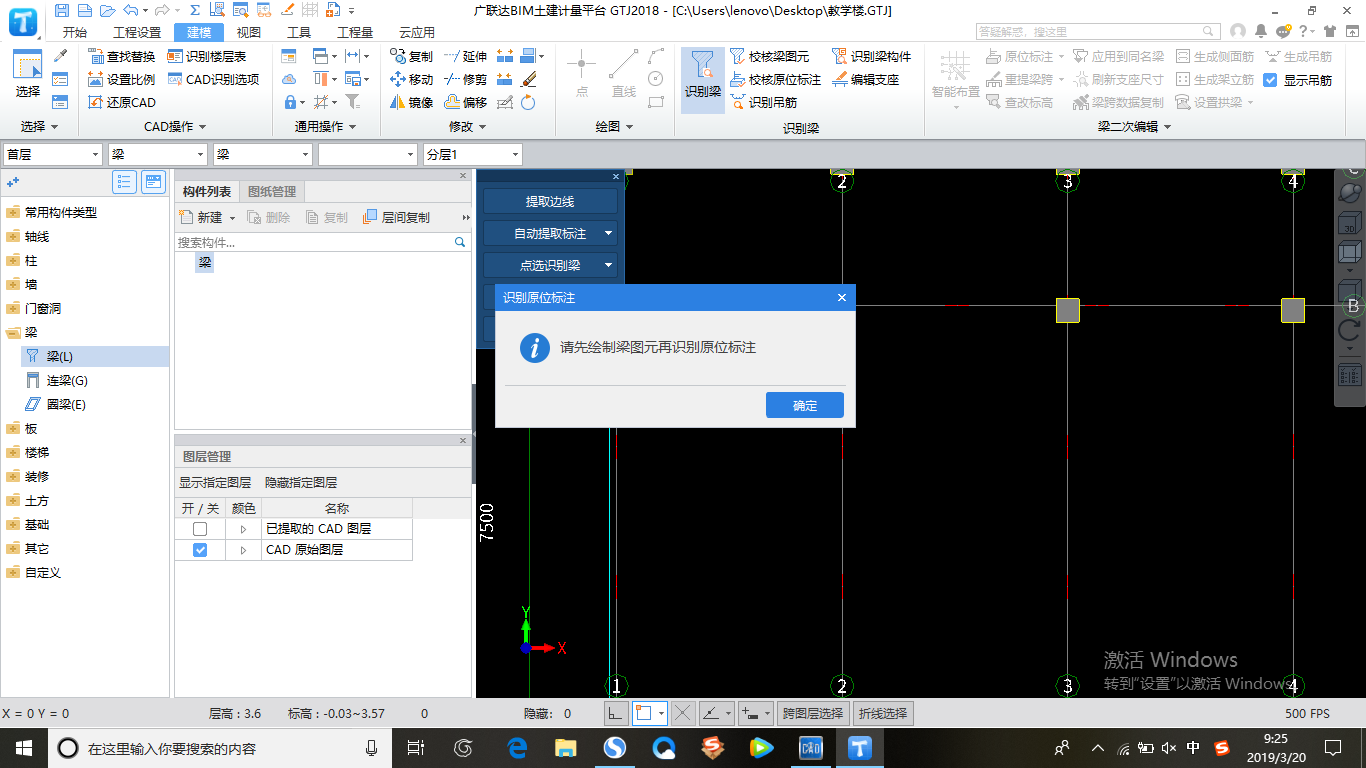Image resolution: width=1366 pixels, height=768 pixels.
Task: Expand the 基础 category in tree
Action: pos(13,525)
